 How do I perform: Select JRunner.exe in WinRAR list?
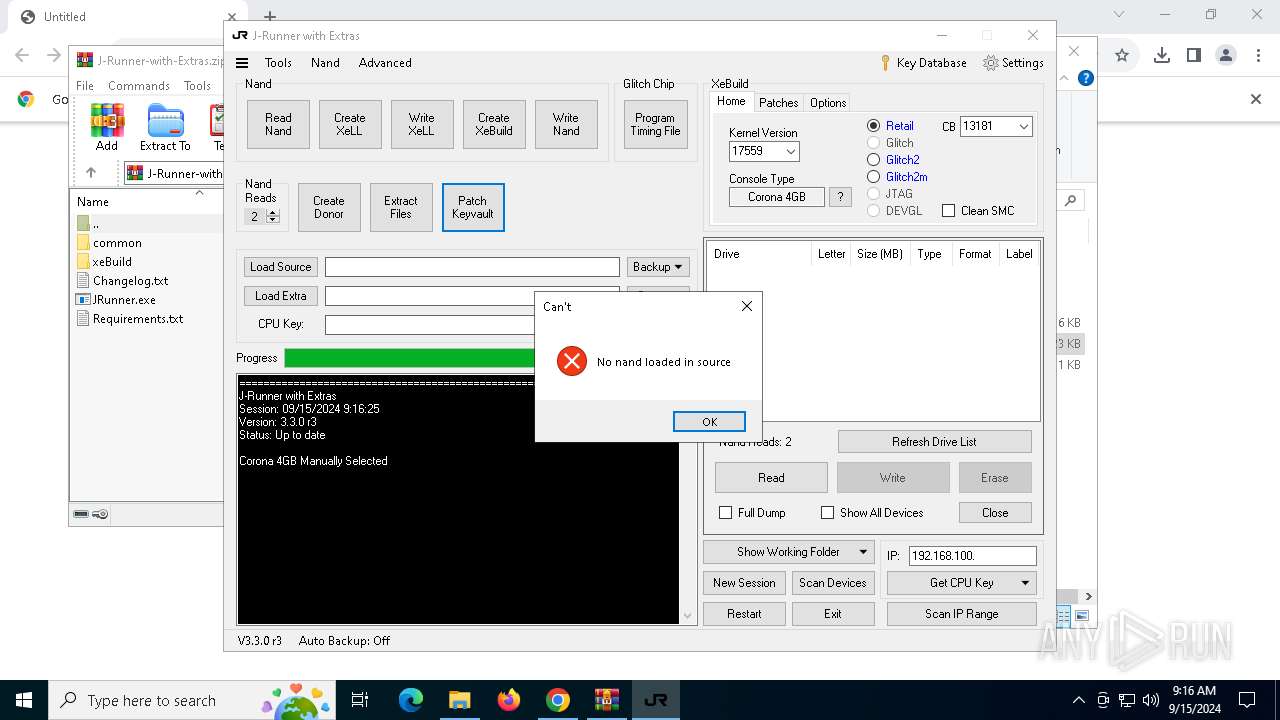(x=124, y=300)
